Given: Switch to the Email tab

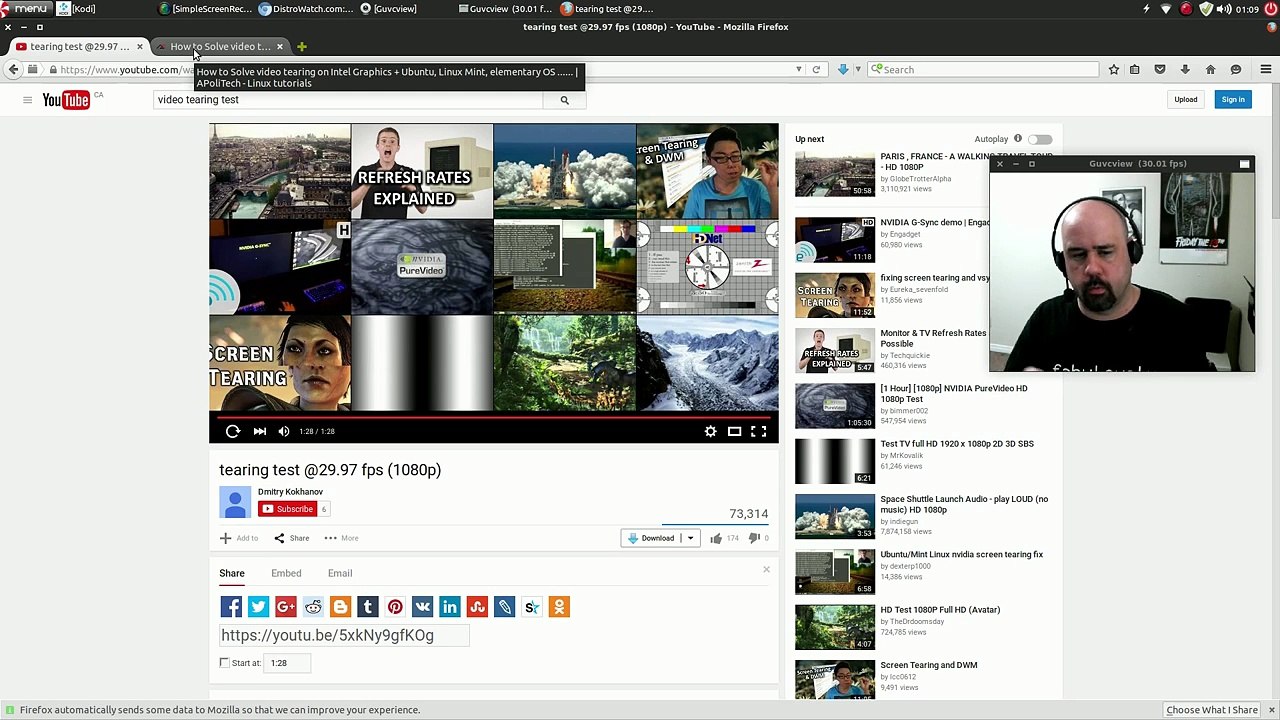Looking at the screenshot, I should click(x=340, y=573).
